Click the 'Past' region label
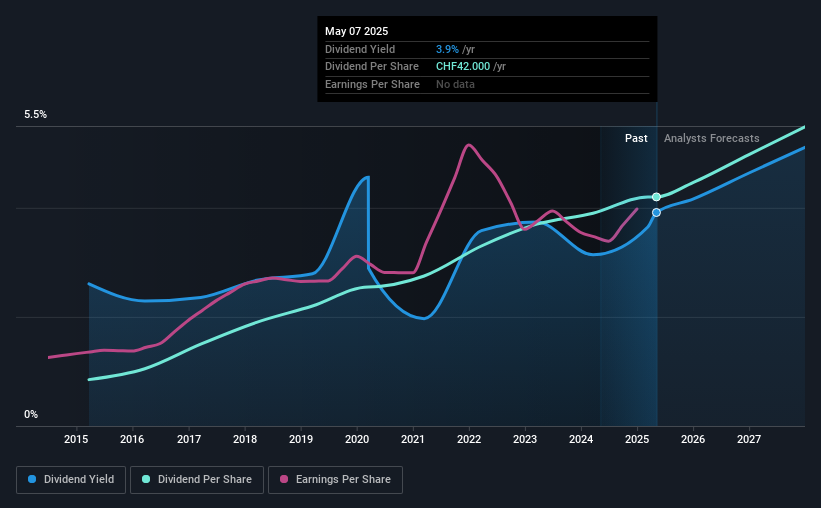 [636, 138]
